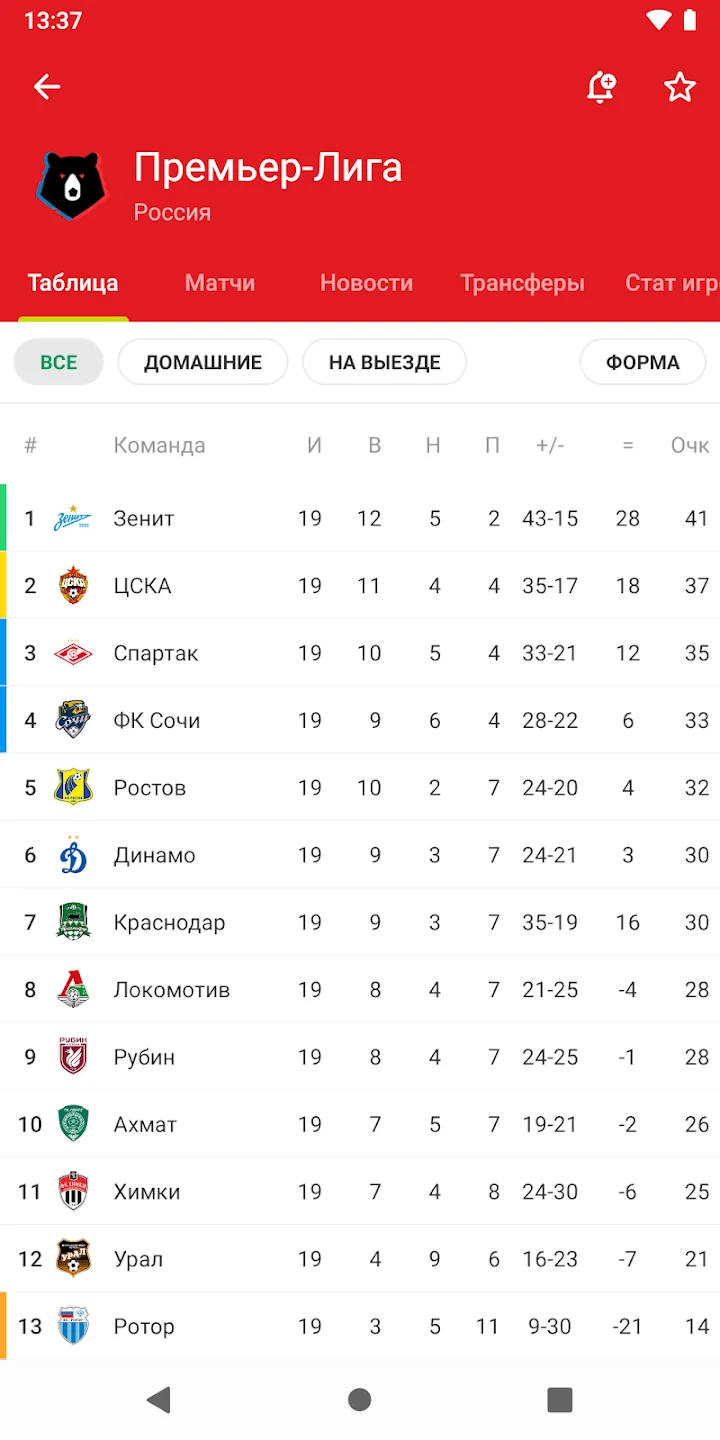This screenshot has height=1440, width=720.
Task: Tap the Зенит club crest
Action: click(x=72, y=519)
